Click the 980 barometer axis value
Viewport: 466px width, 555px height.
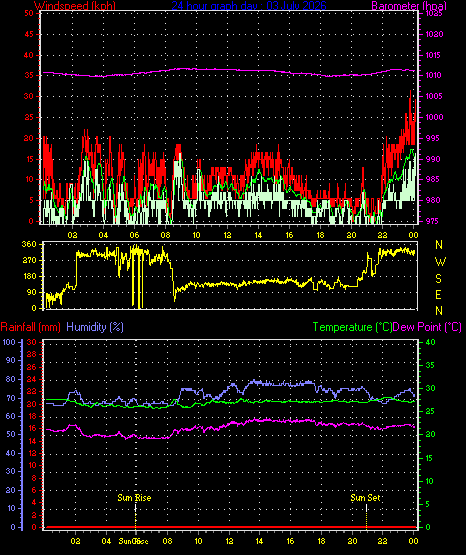point(434,200)
